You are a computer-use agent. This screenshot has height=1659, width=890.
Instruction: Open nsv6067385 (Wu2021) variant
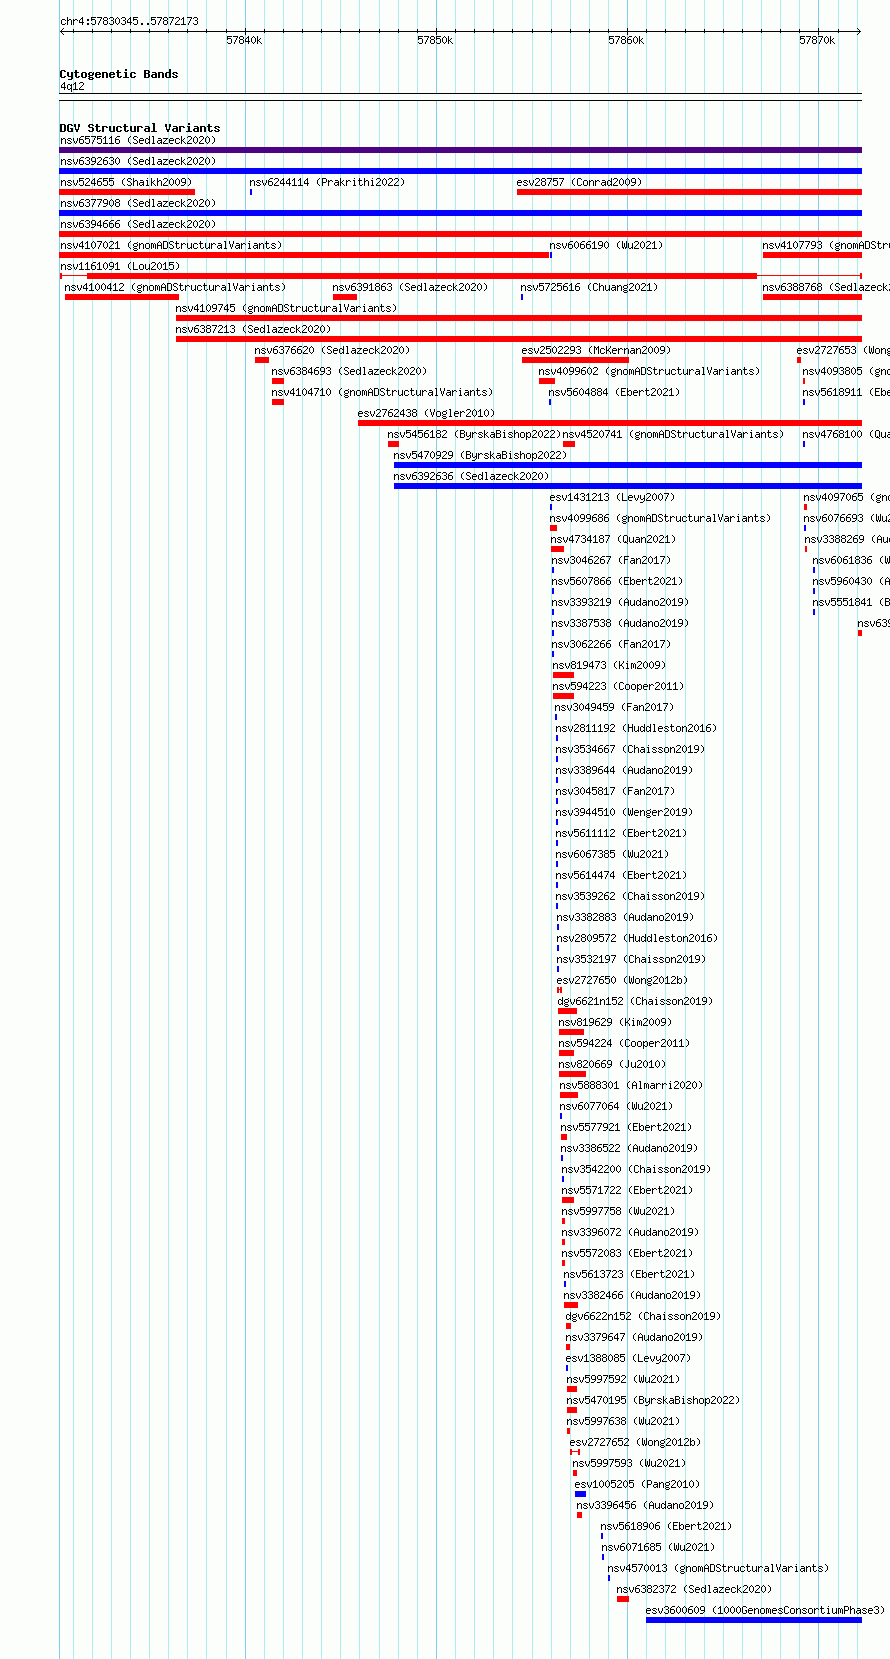click(612, 854)
